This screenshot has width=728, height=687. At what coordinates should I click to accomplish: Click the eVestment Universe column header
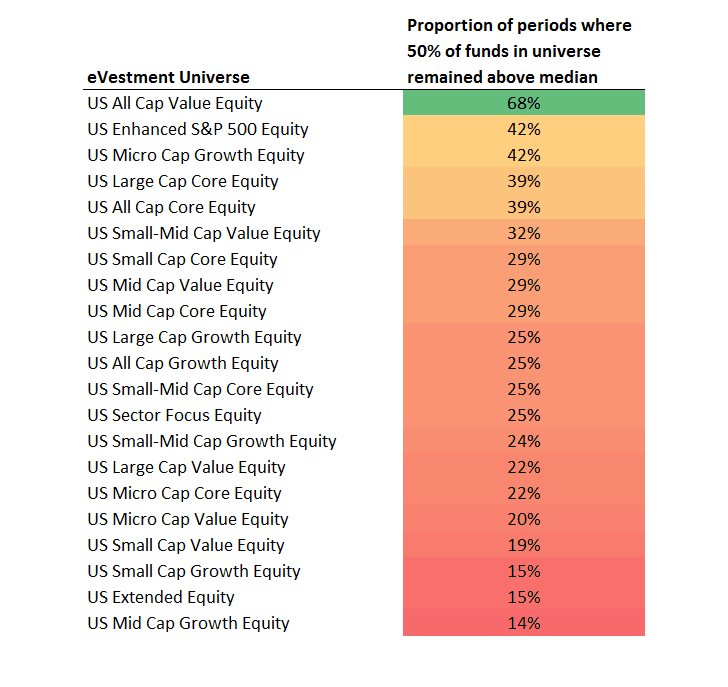pyautogui.click(x=168, y=77)
